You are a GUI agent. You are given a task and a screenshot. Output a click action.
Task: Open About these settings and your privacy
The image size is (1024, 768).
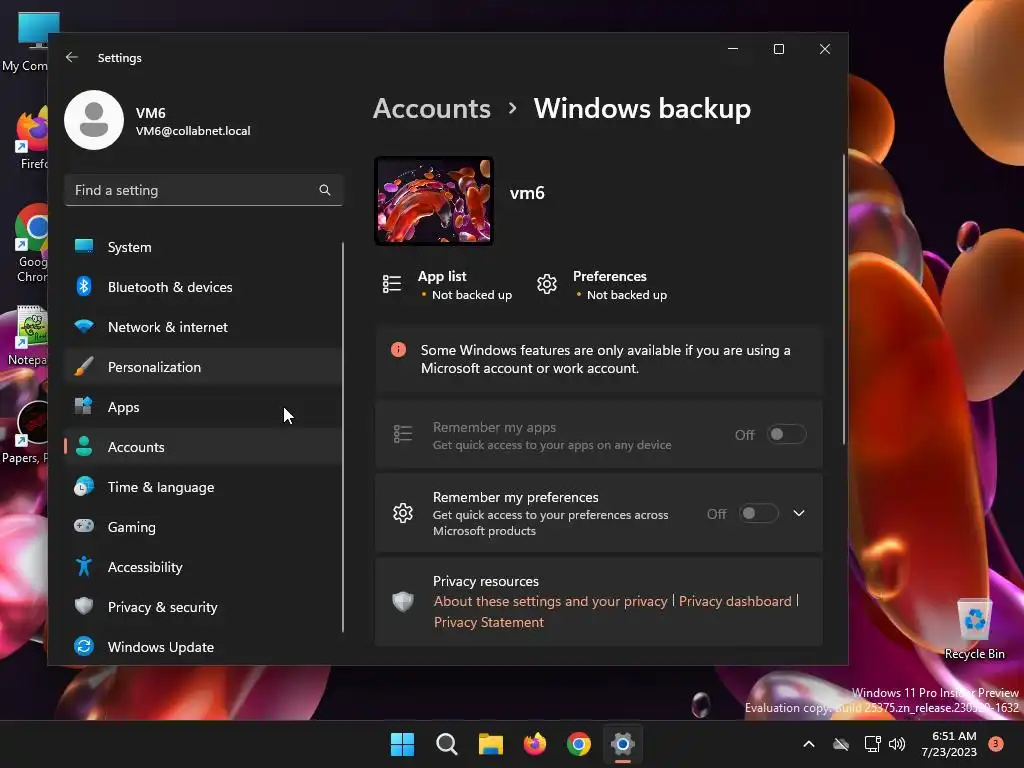point(551,601)
